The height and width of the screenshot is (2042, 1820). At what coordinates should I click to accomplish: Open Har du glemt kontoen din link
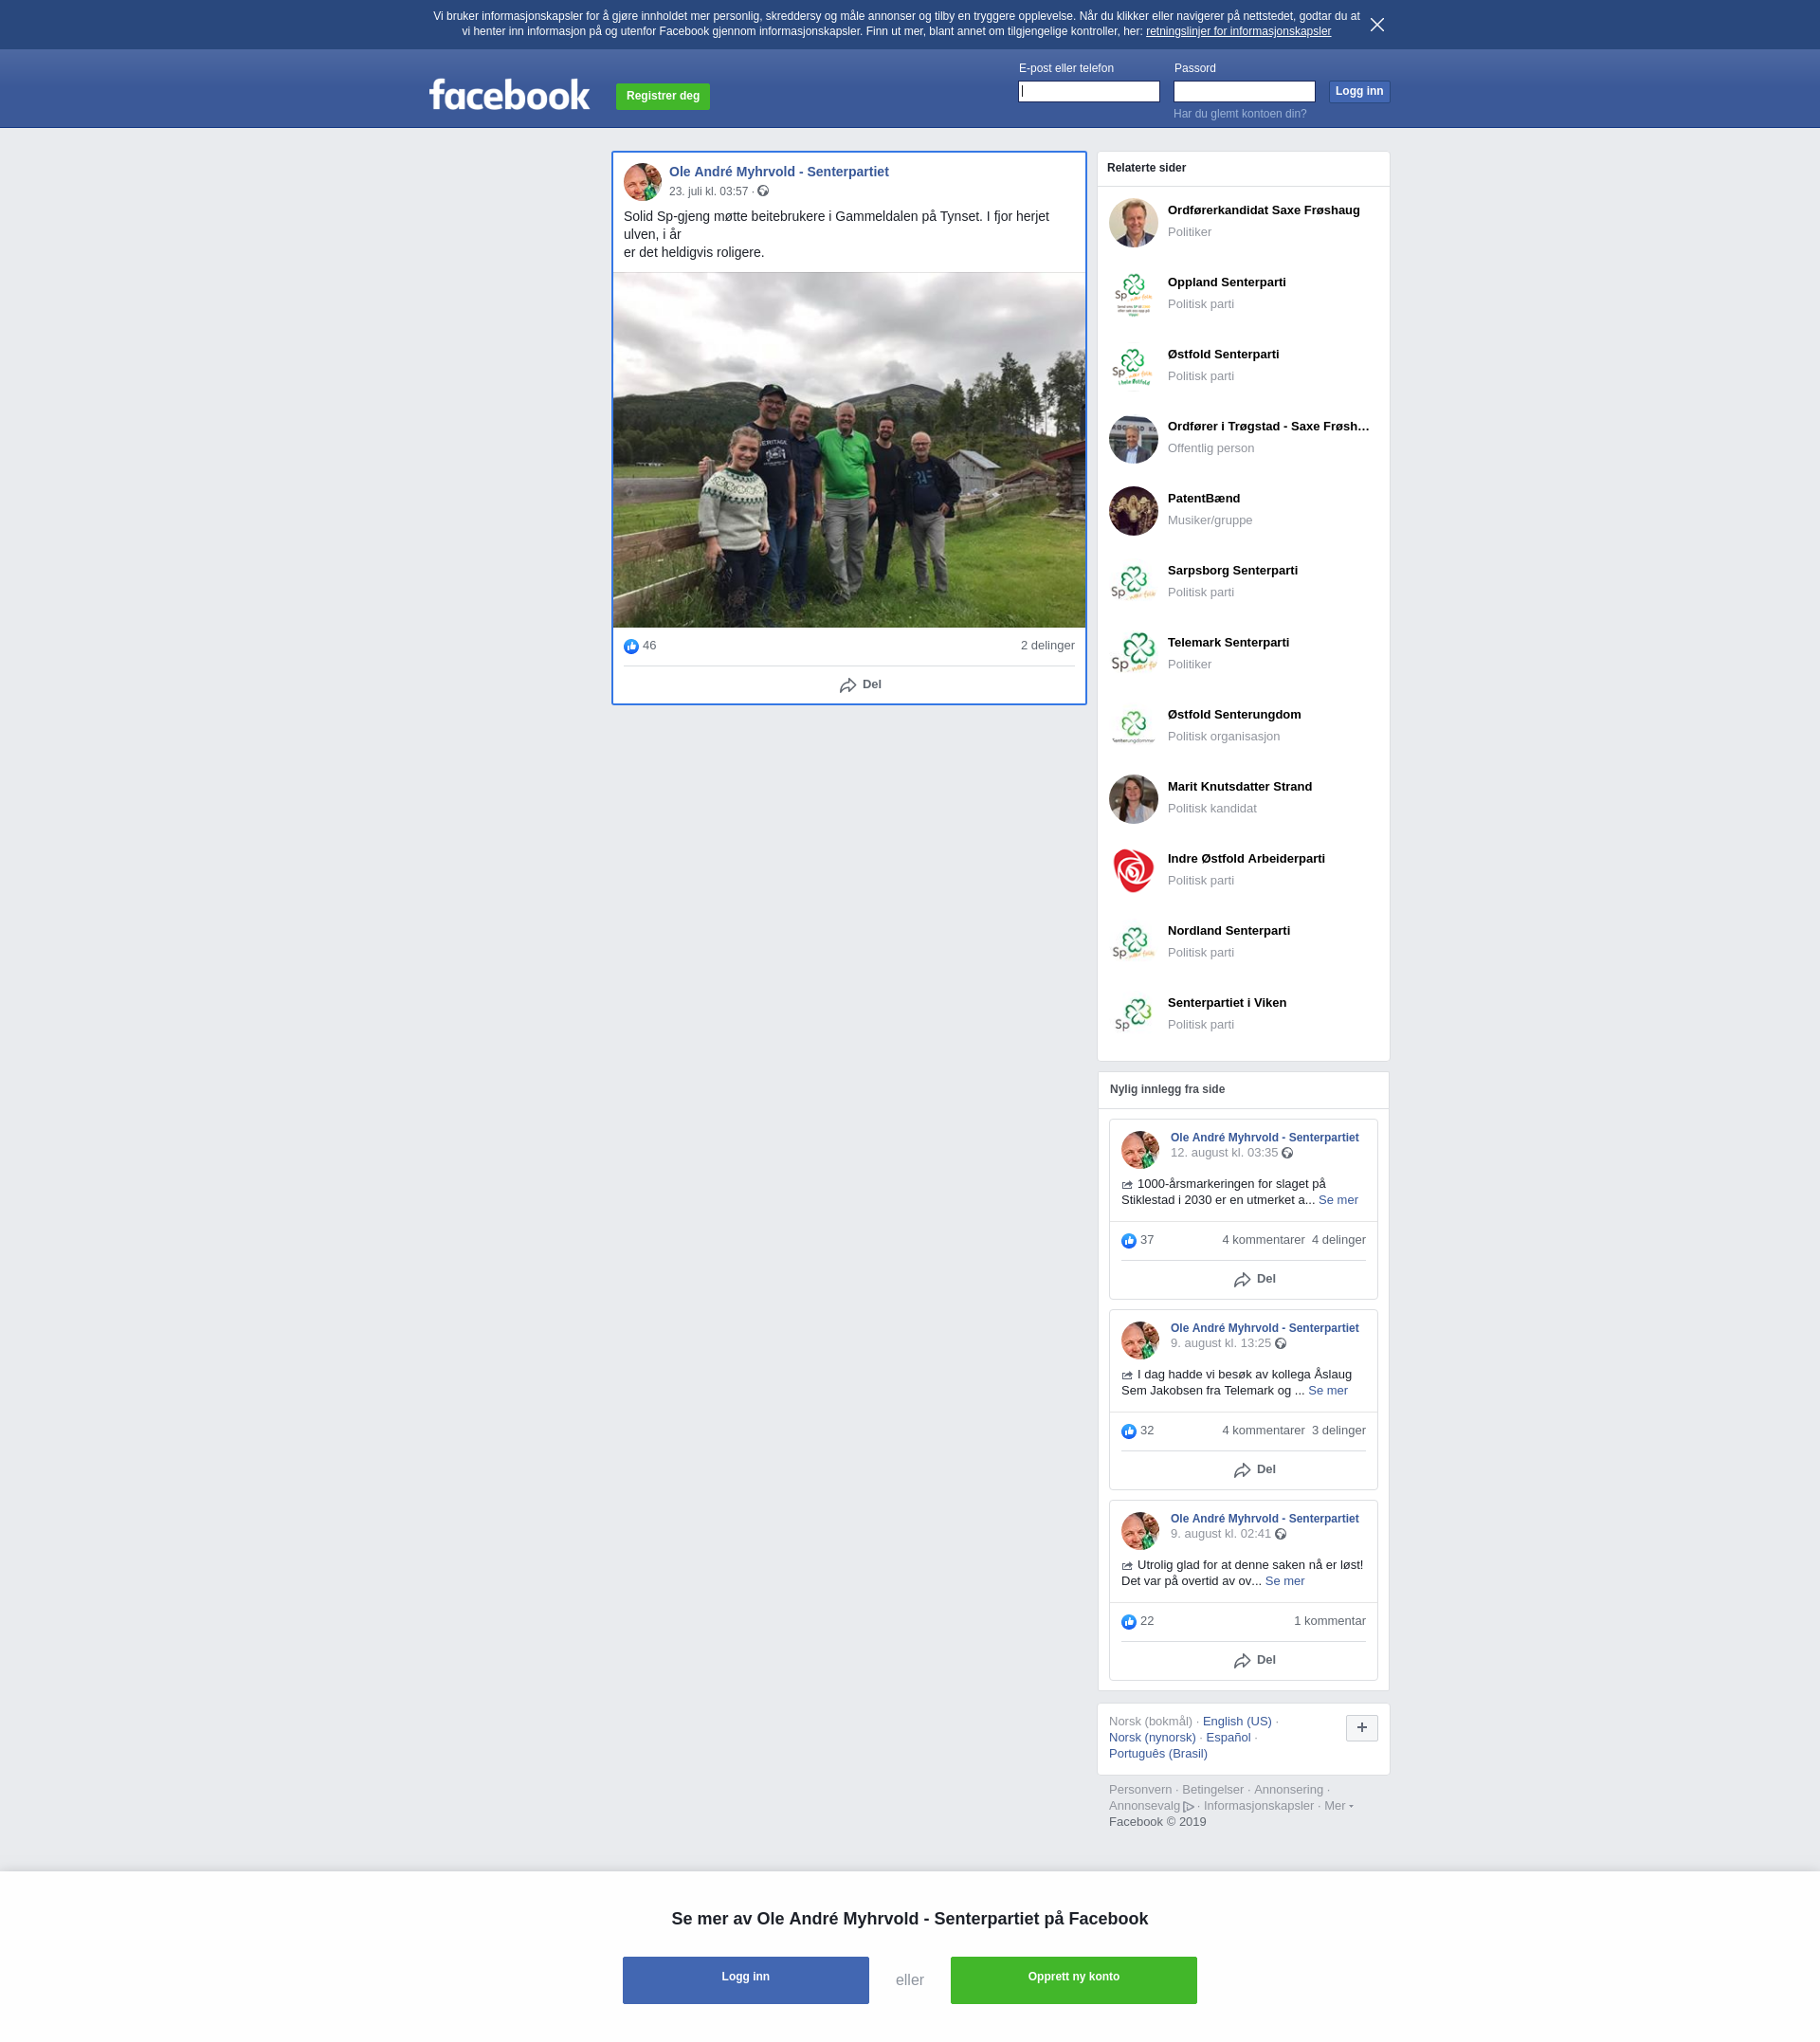click(x=1239, y=114)
